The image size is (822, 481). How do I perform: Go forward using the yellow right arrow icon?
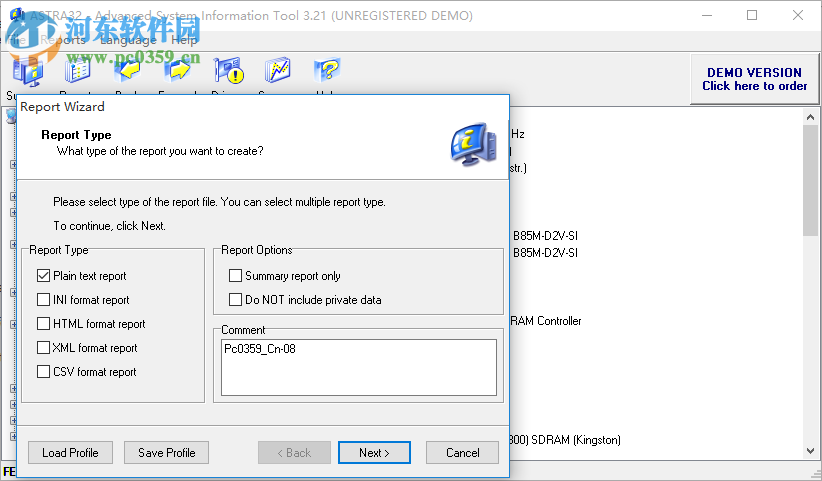click(178, 70)
